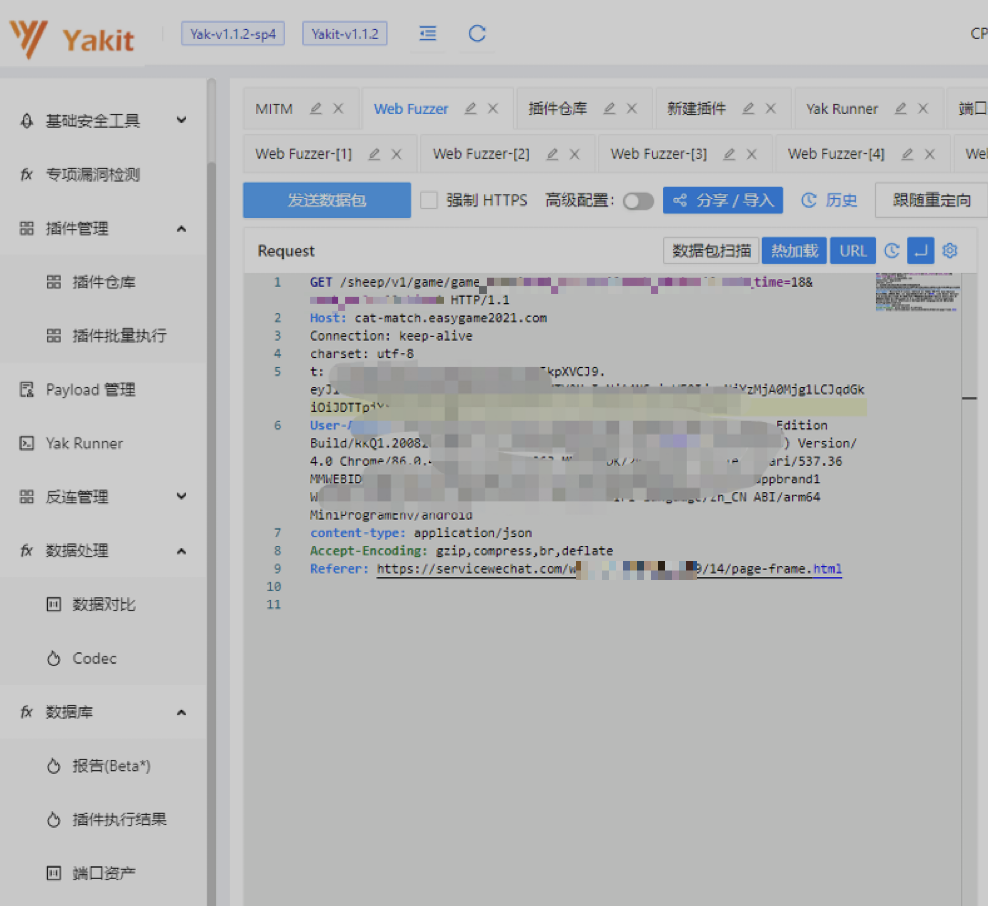Switch to the 新建插件 tab
The height and width of the screenshot is (906, 988).
click(696, 108)
